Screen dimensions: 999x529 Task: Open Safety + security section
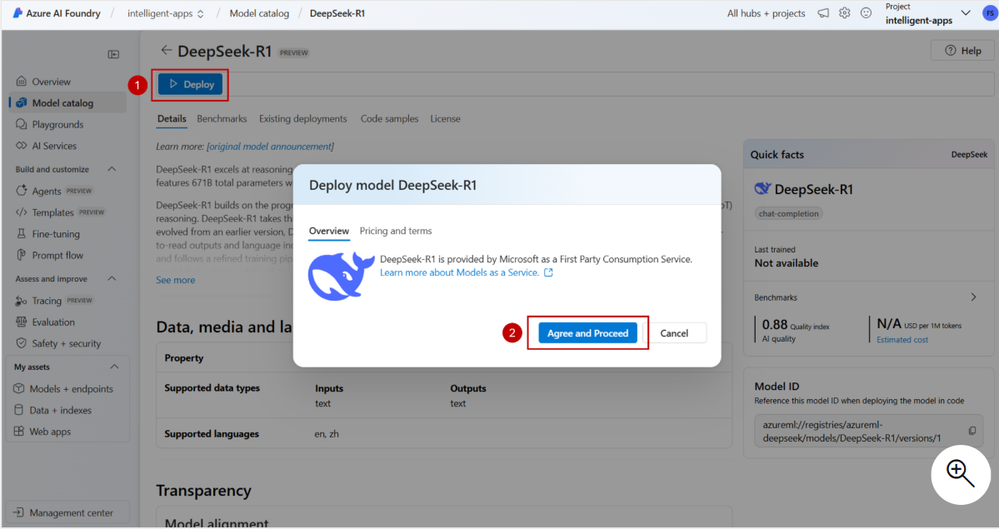(66, 343)
